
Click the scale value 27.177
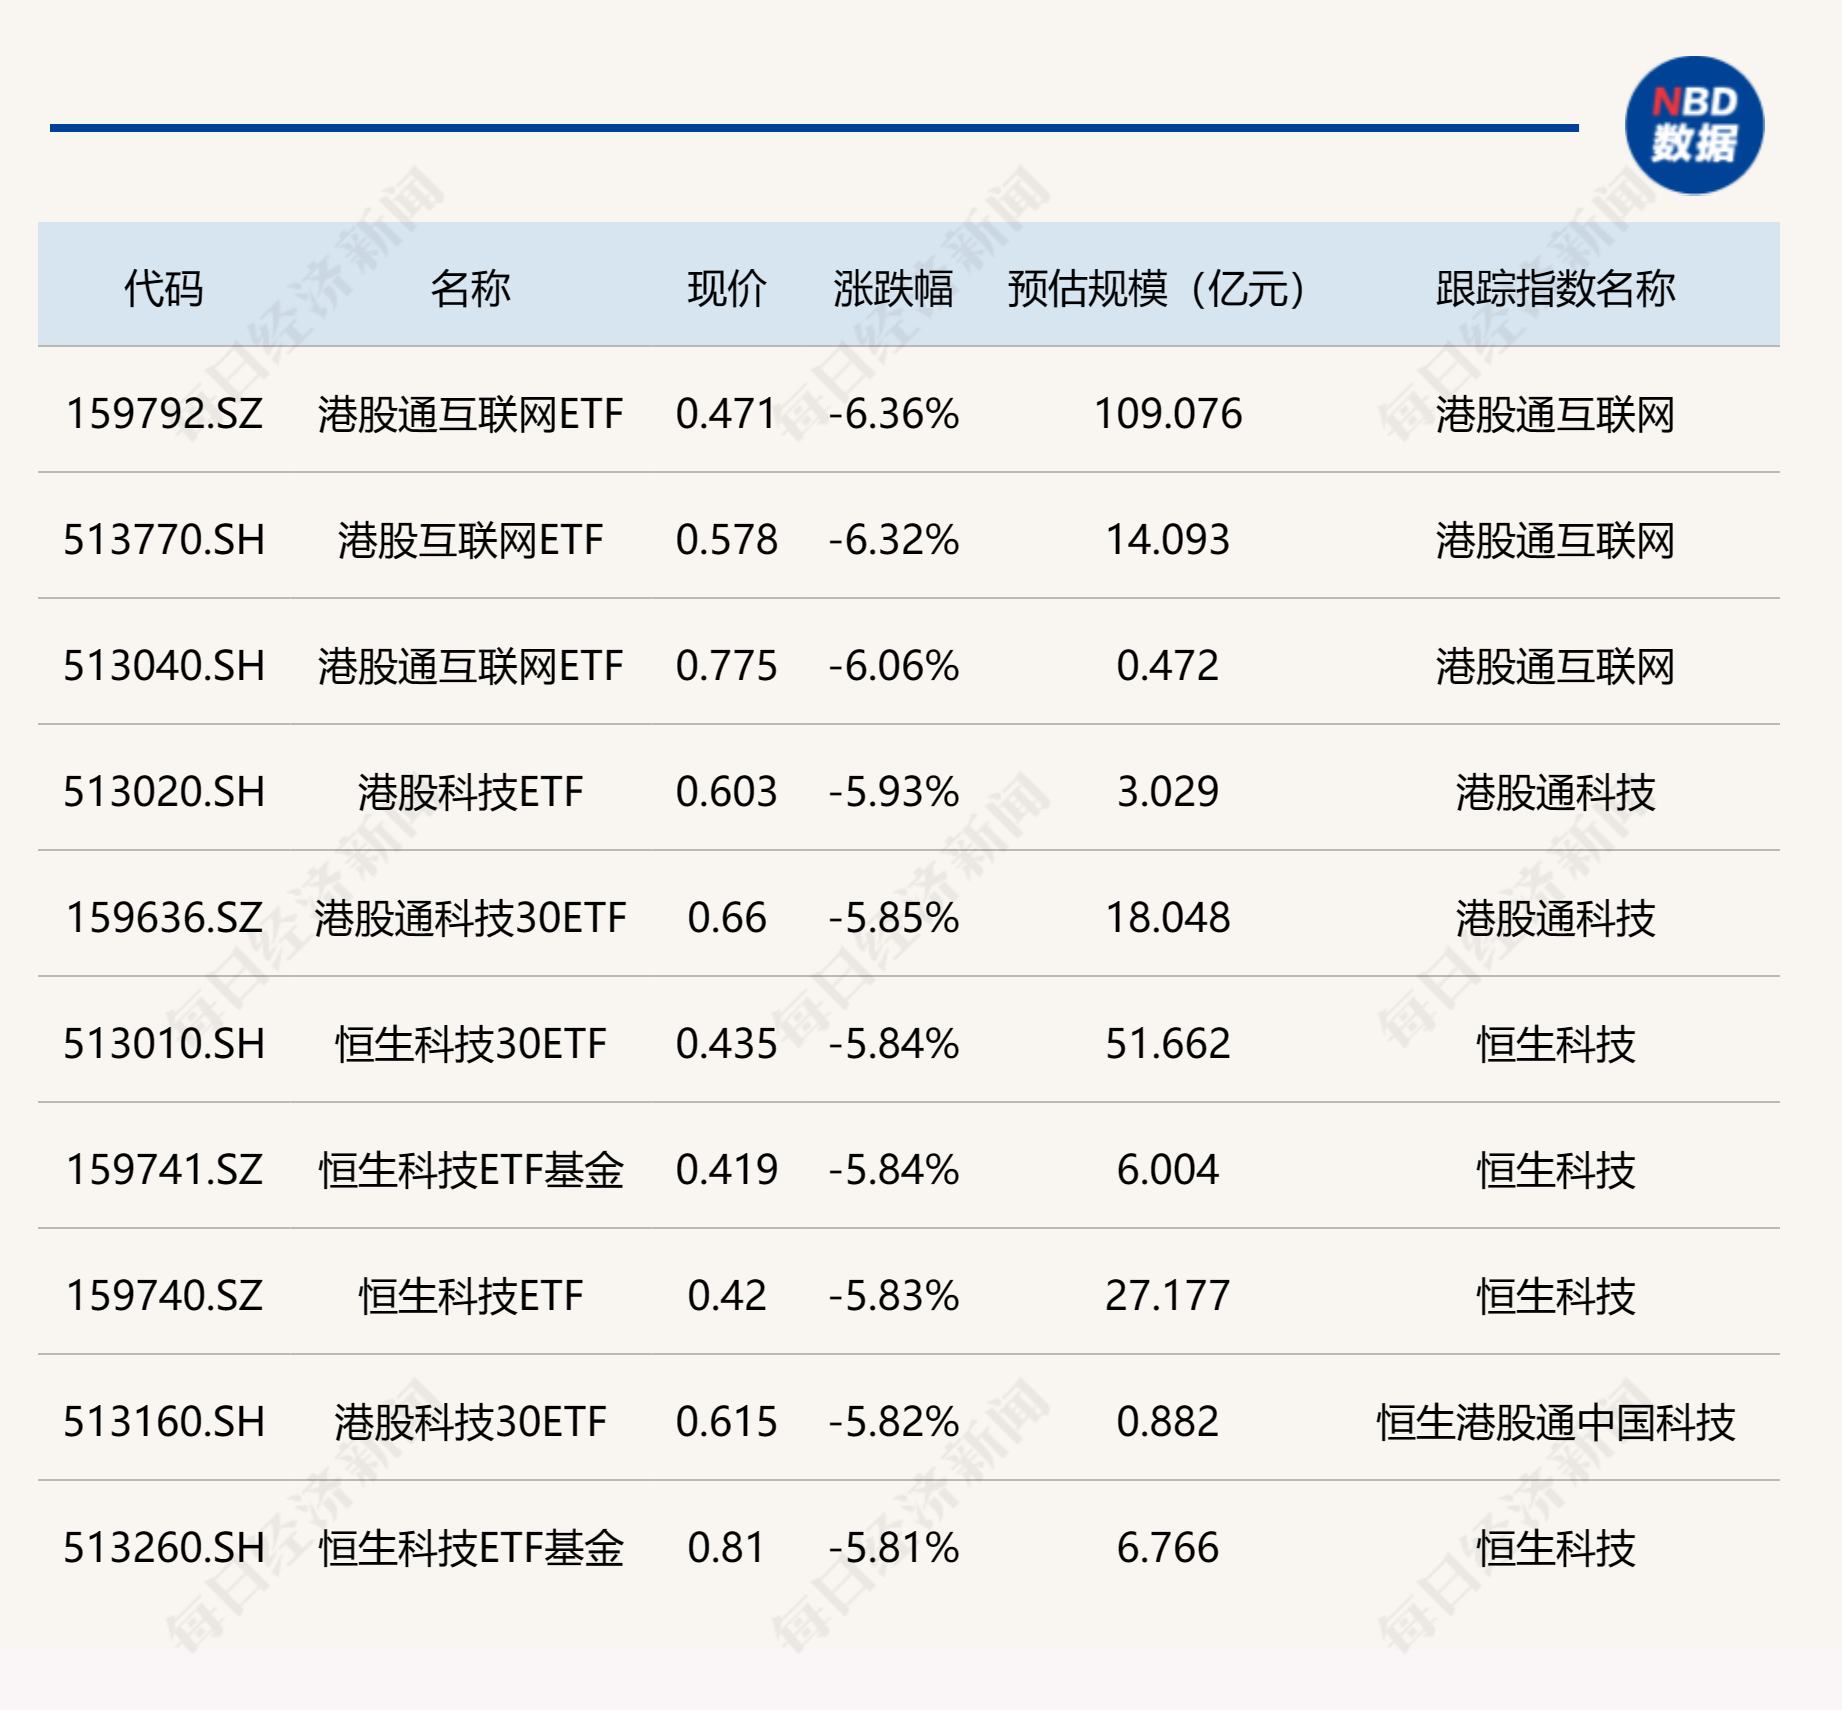(x=1168, y=1296)
